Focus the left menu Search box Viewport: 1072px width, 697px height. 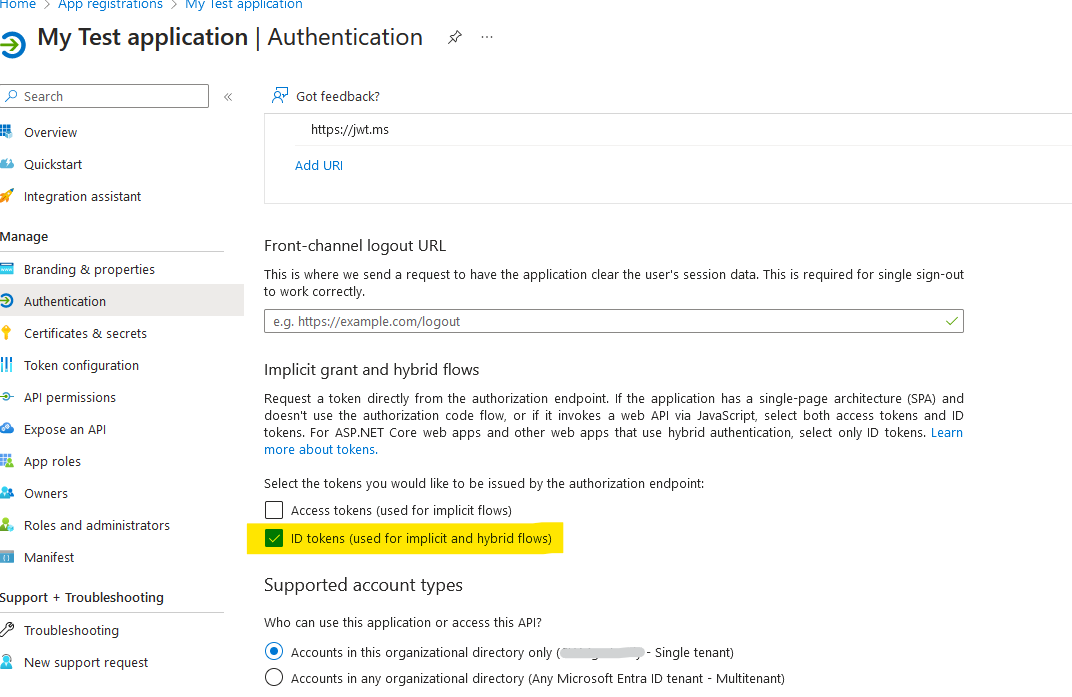point(105,96)
